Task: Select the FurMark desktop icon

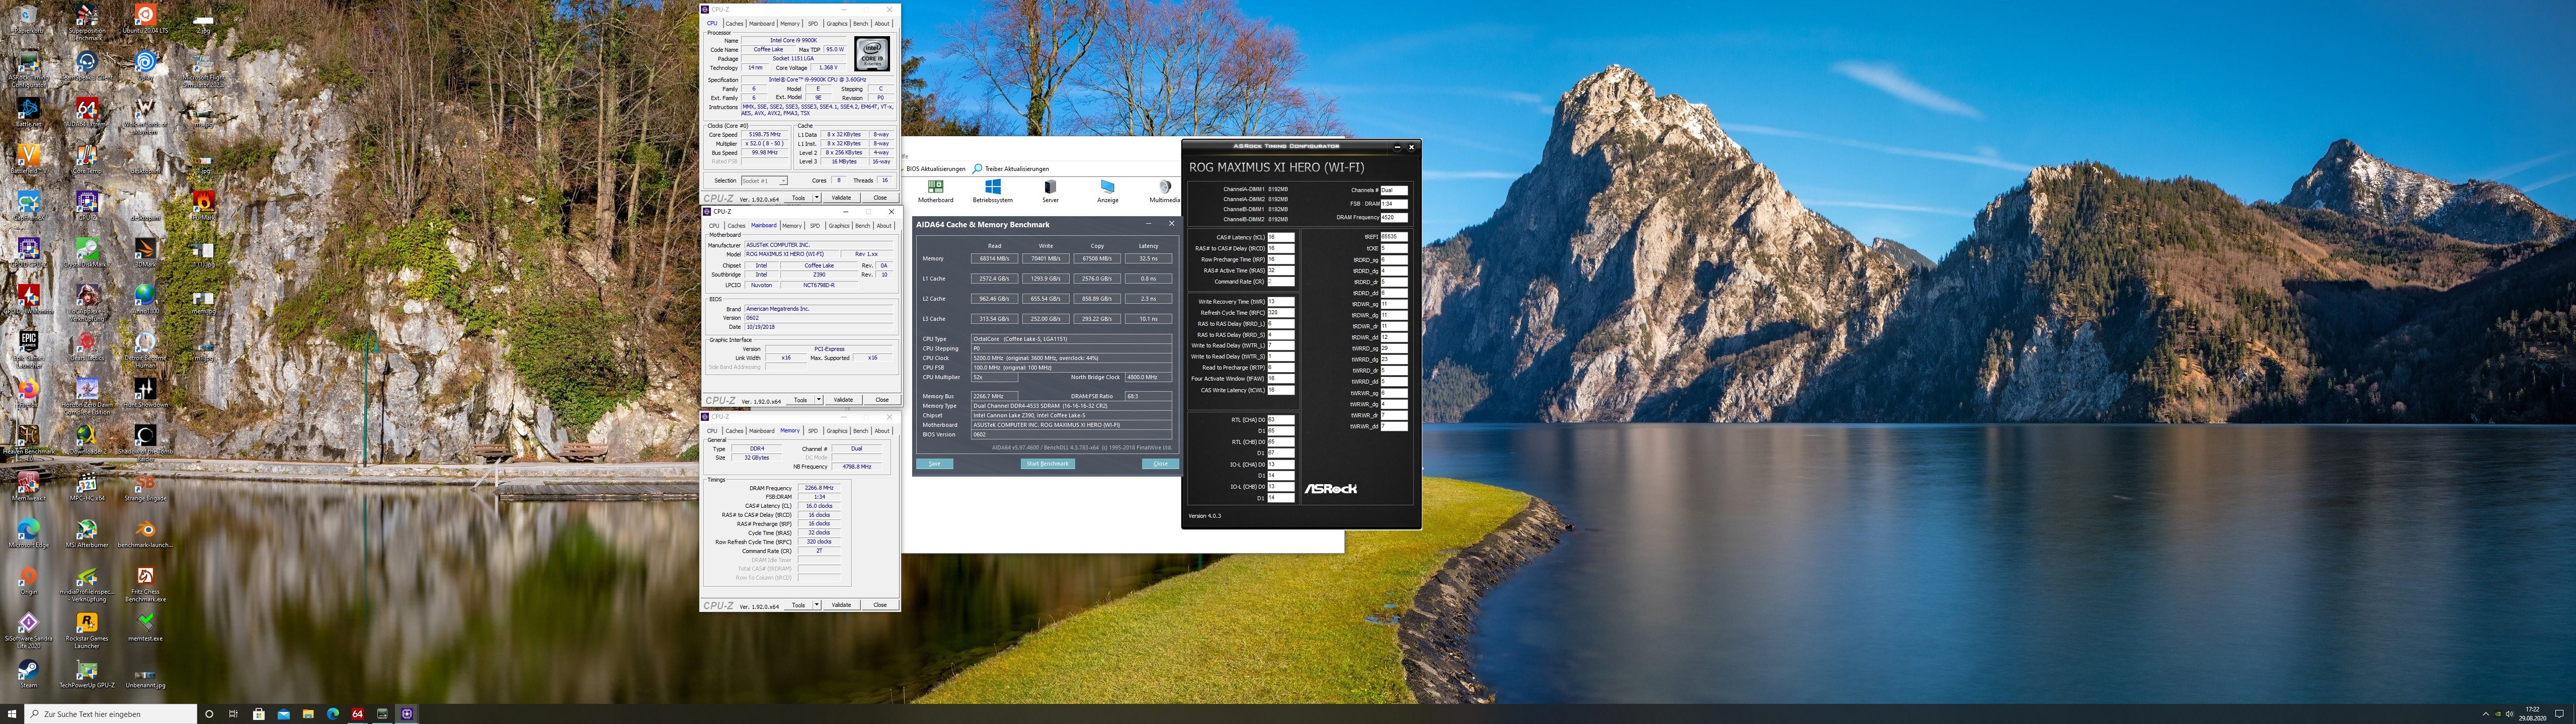Action: (x=204, y=205)
